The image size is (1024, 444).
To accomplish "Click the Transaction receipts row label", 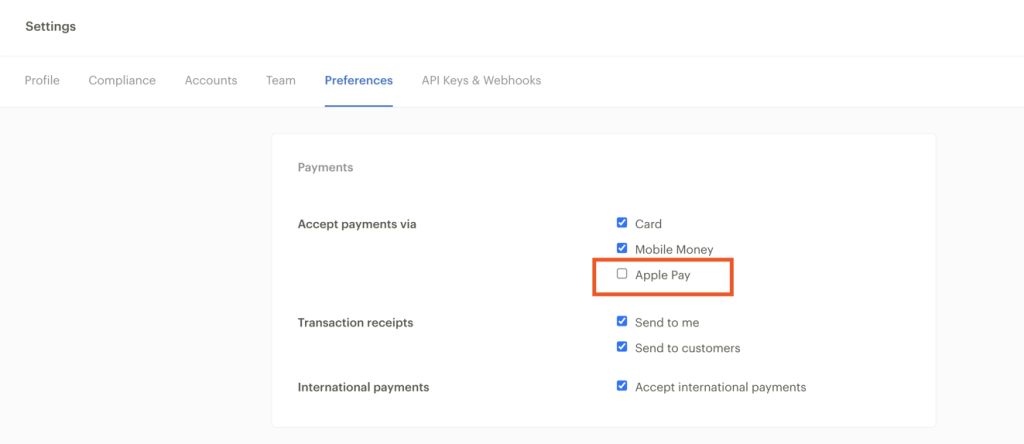I will 355,323.
